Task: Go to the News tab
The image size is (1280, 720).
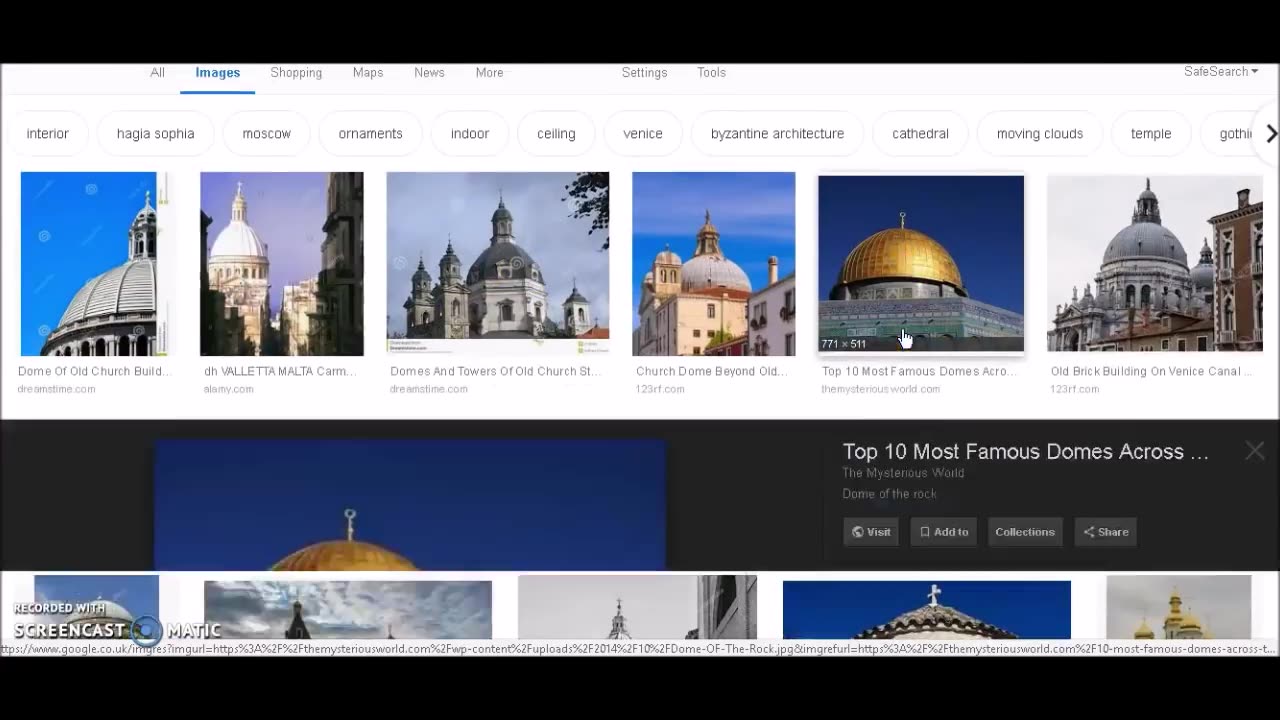Action: 429,73
